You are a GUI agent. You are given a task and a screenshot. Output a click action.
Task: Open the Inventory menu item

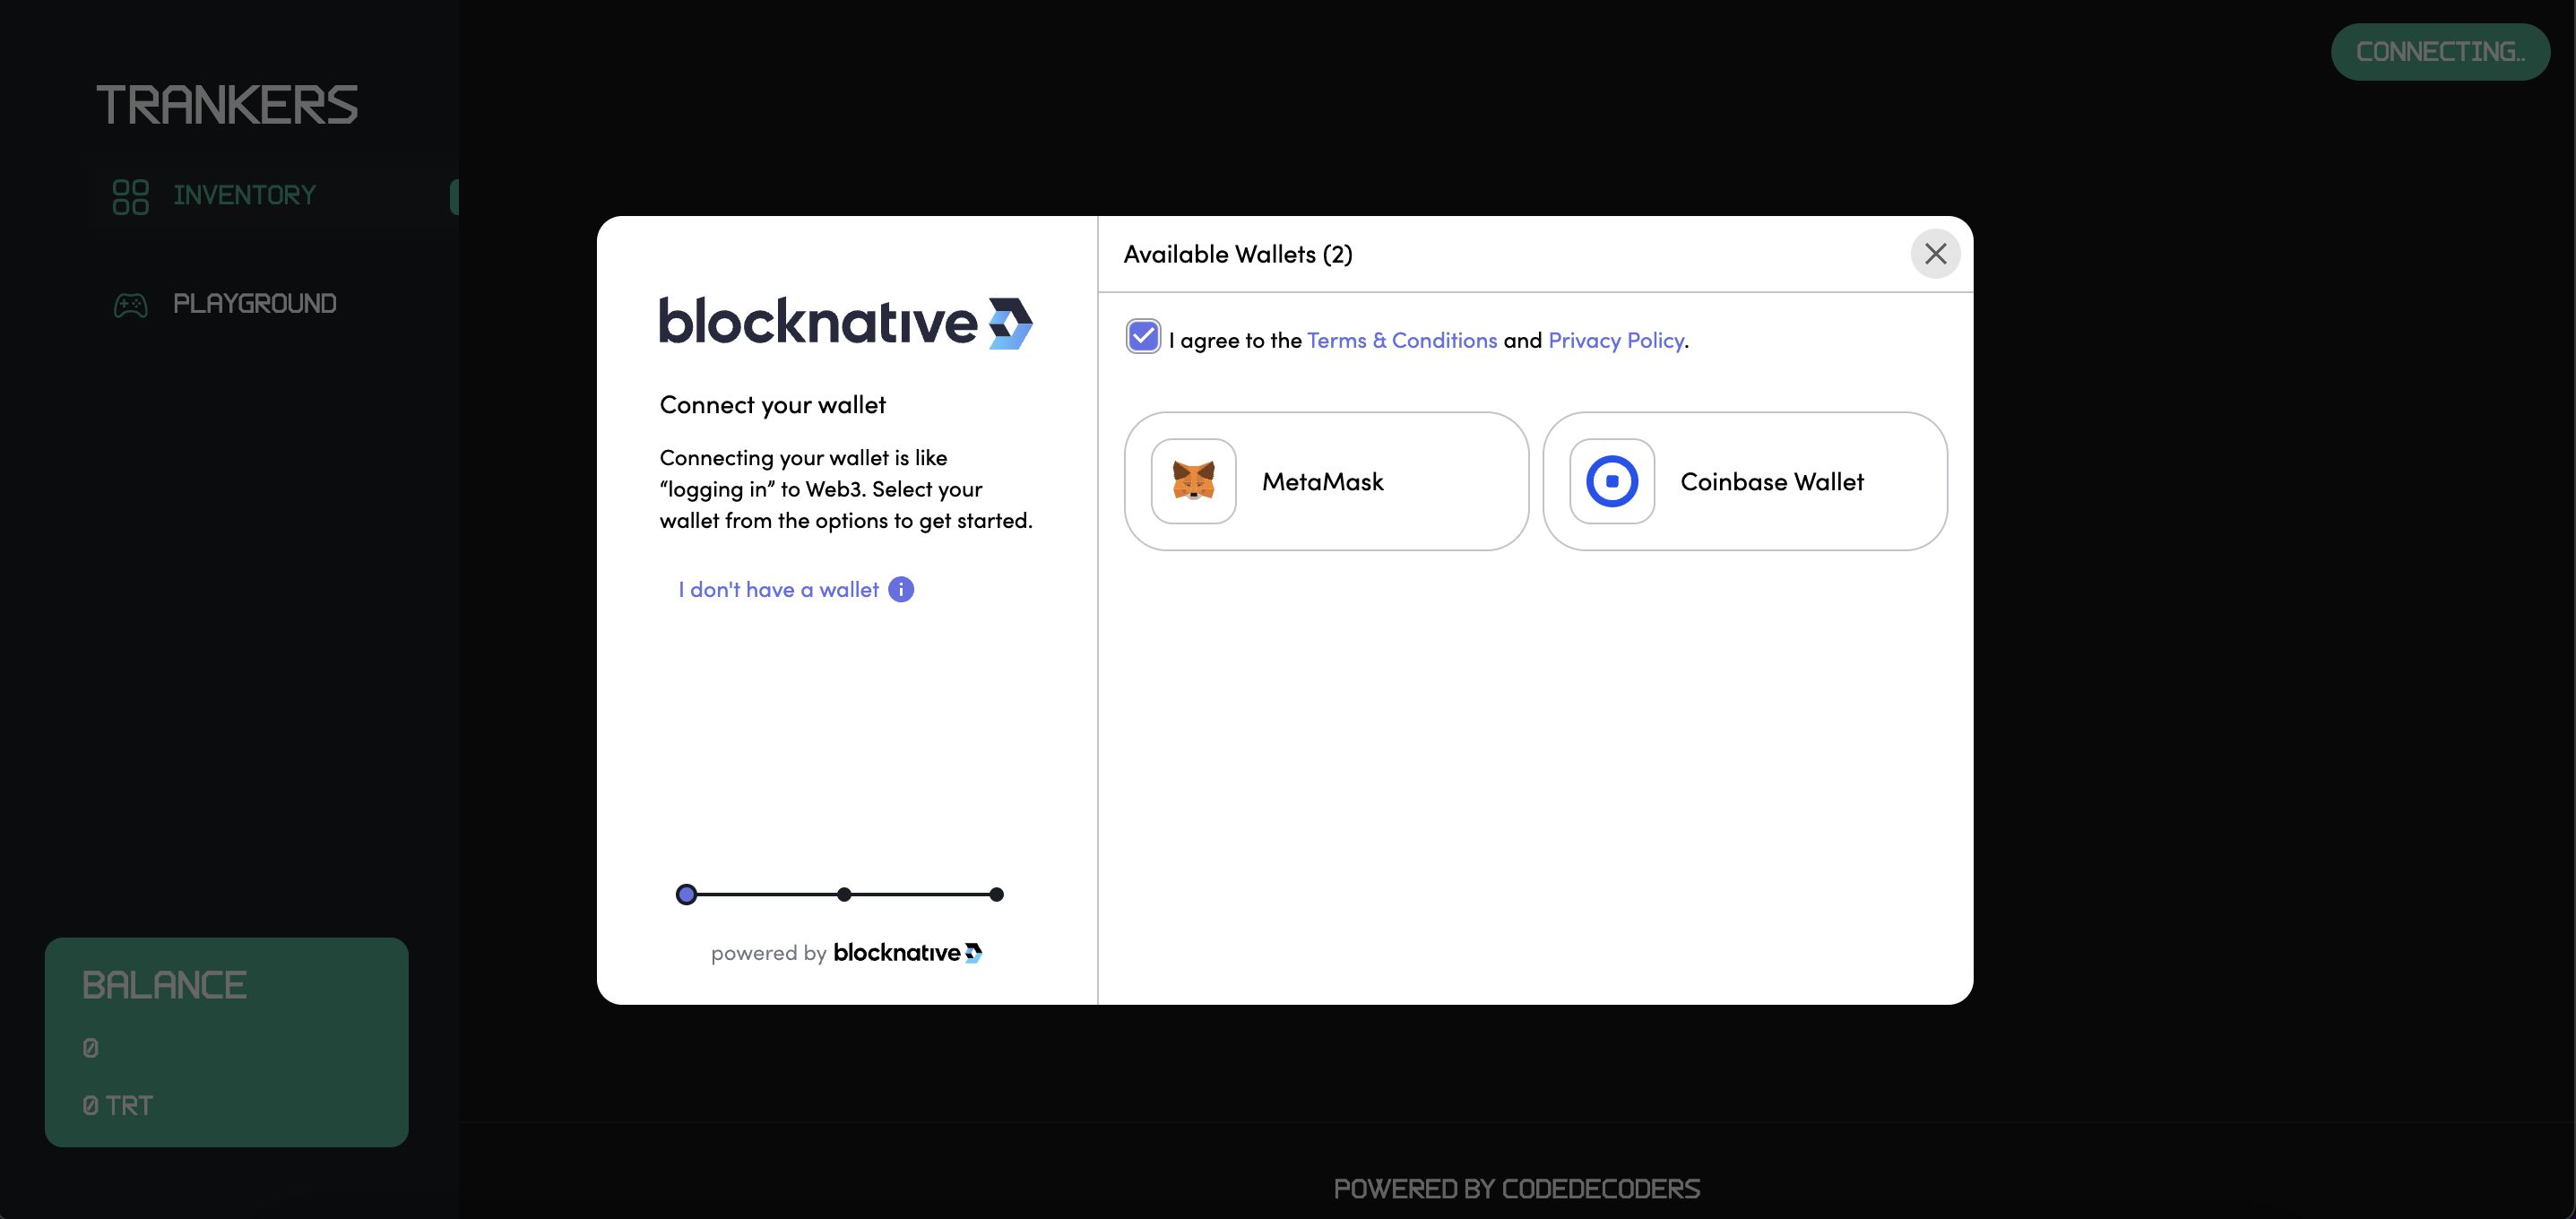click(x=244, y=195)
